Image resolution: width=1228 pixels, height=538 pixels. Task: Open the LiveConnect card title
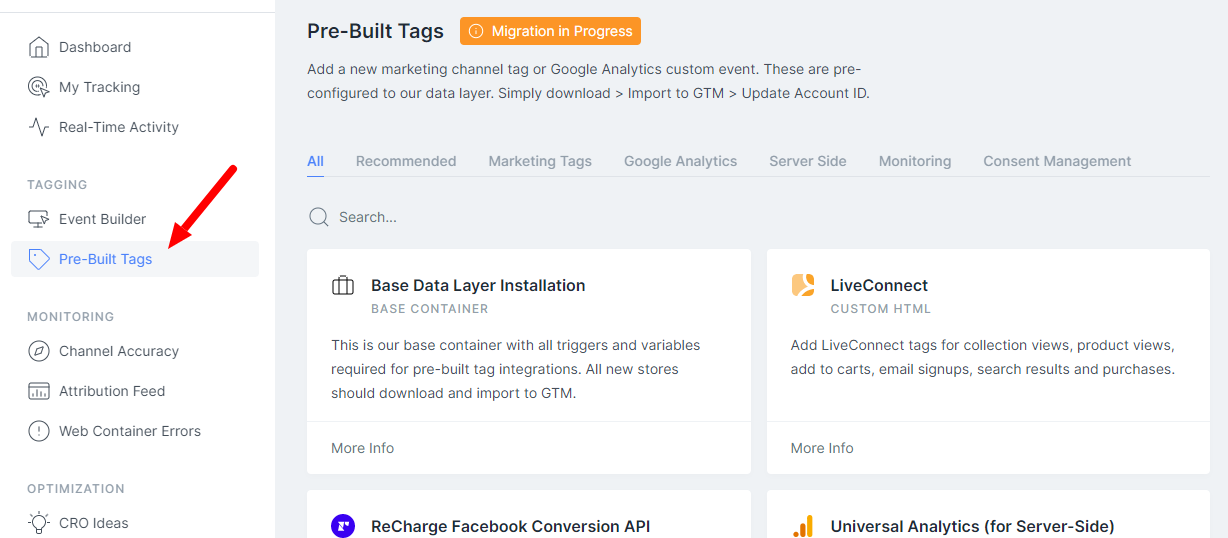point(879,285)
